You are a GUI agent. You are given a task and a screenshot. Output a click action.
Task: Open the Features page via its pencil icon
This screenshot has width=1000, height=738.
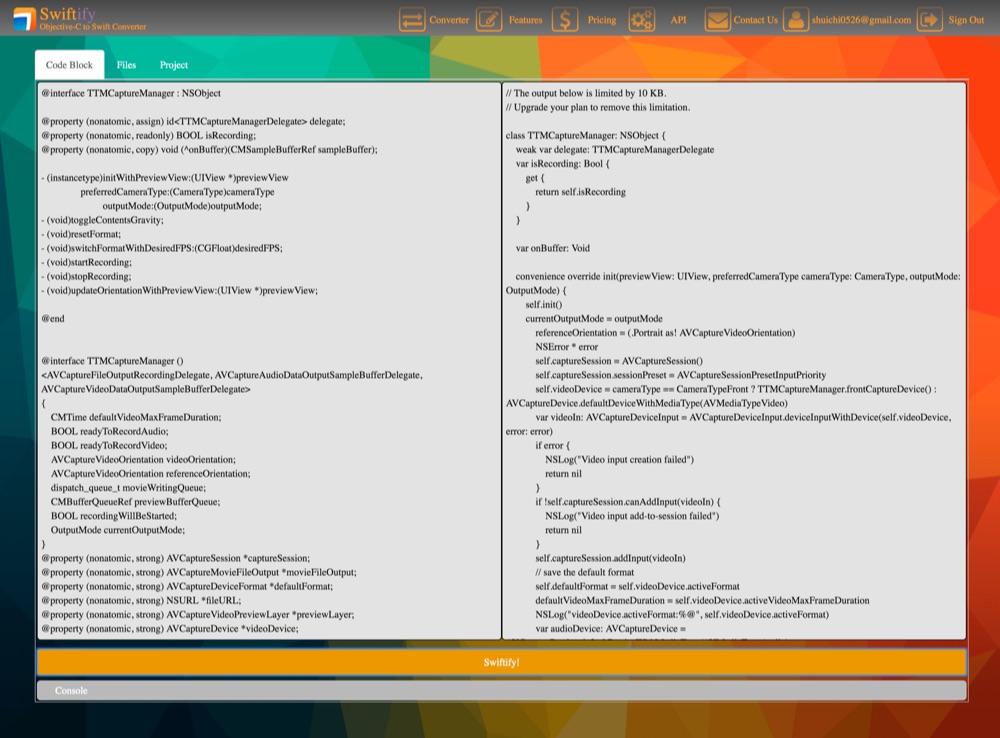(x=489, y=19)
